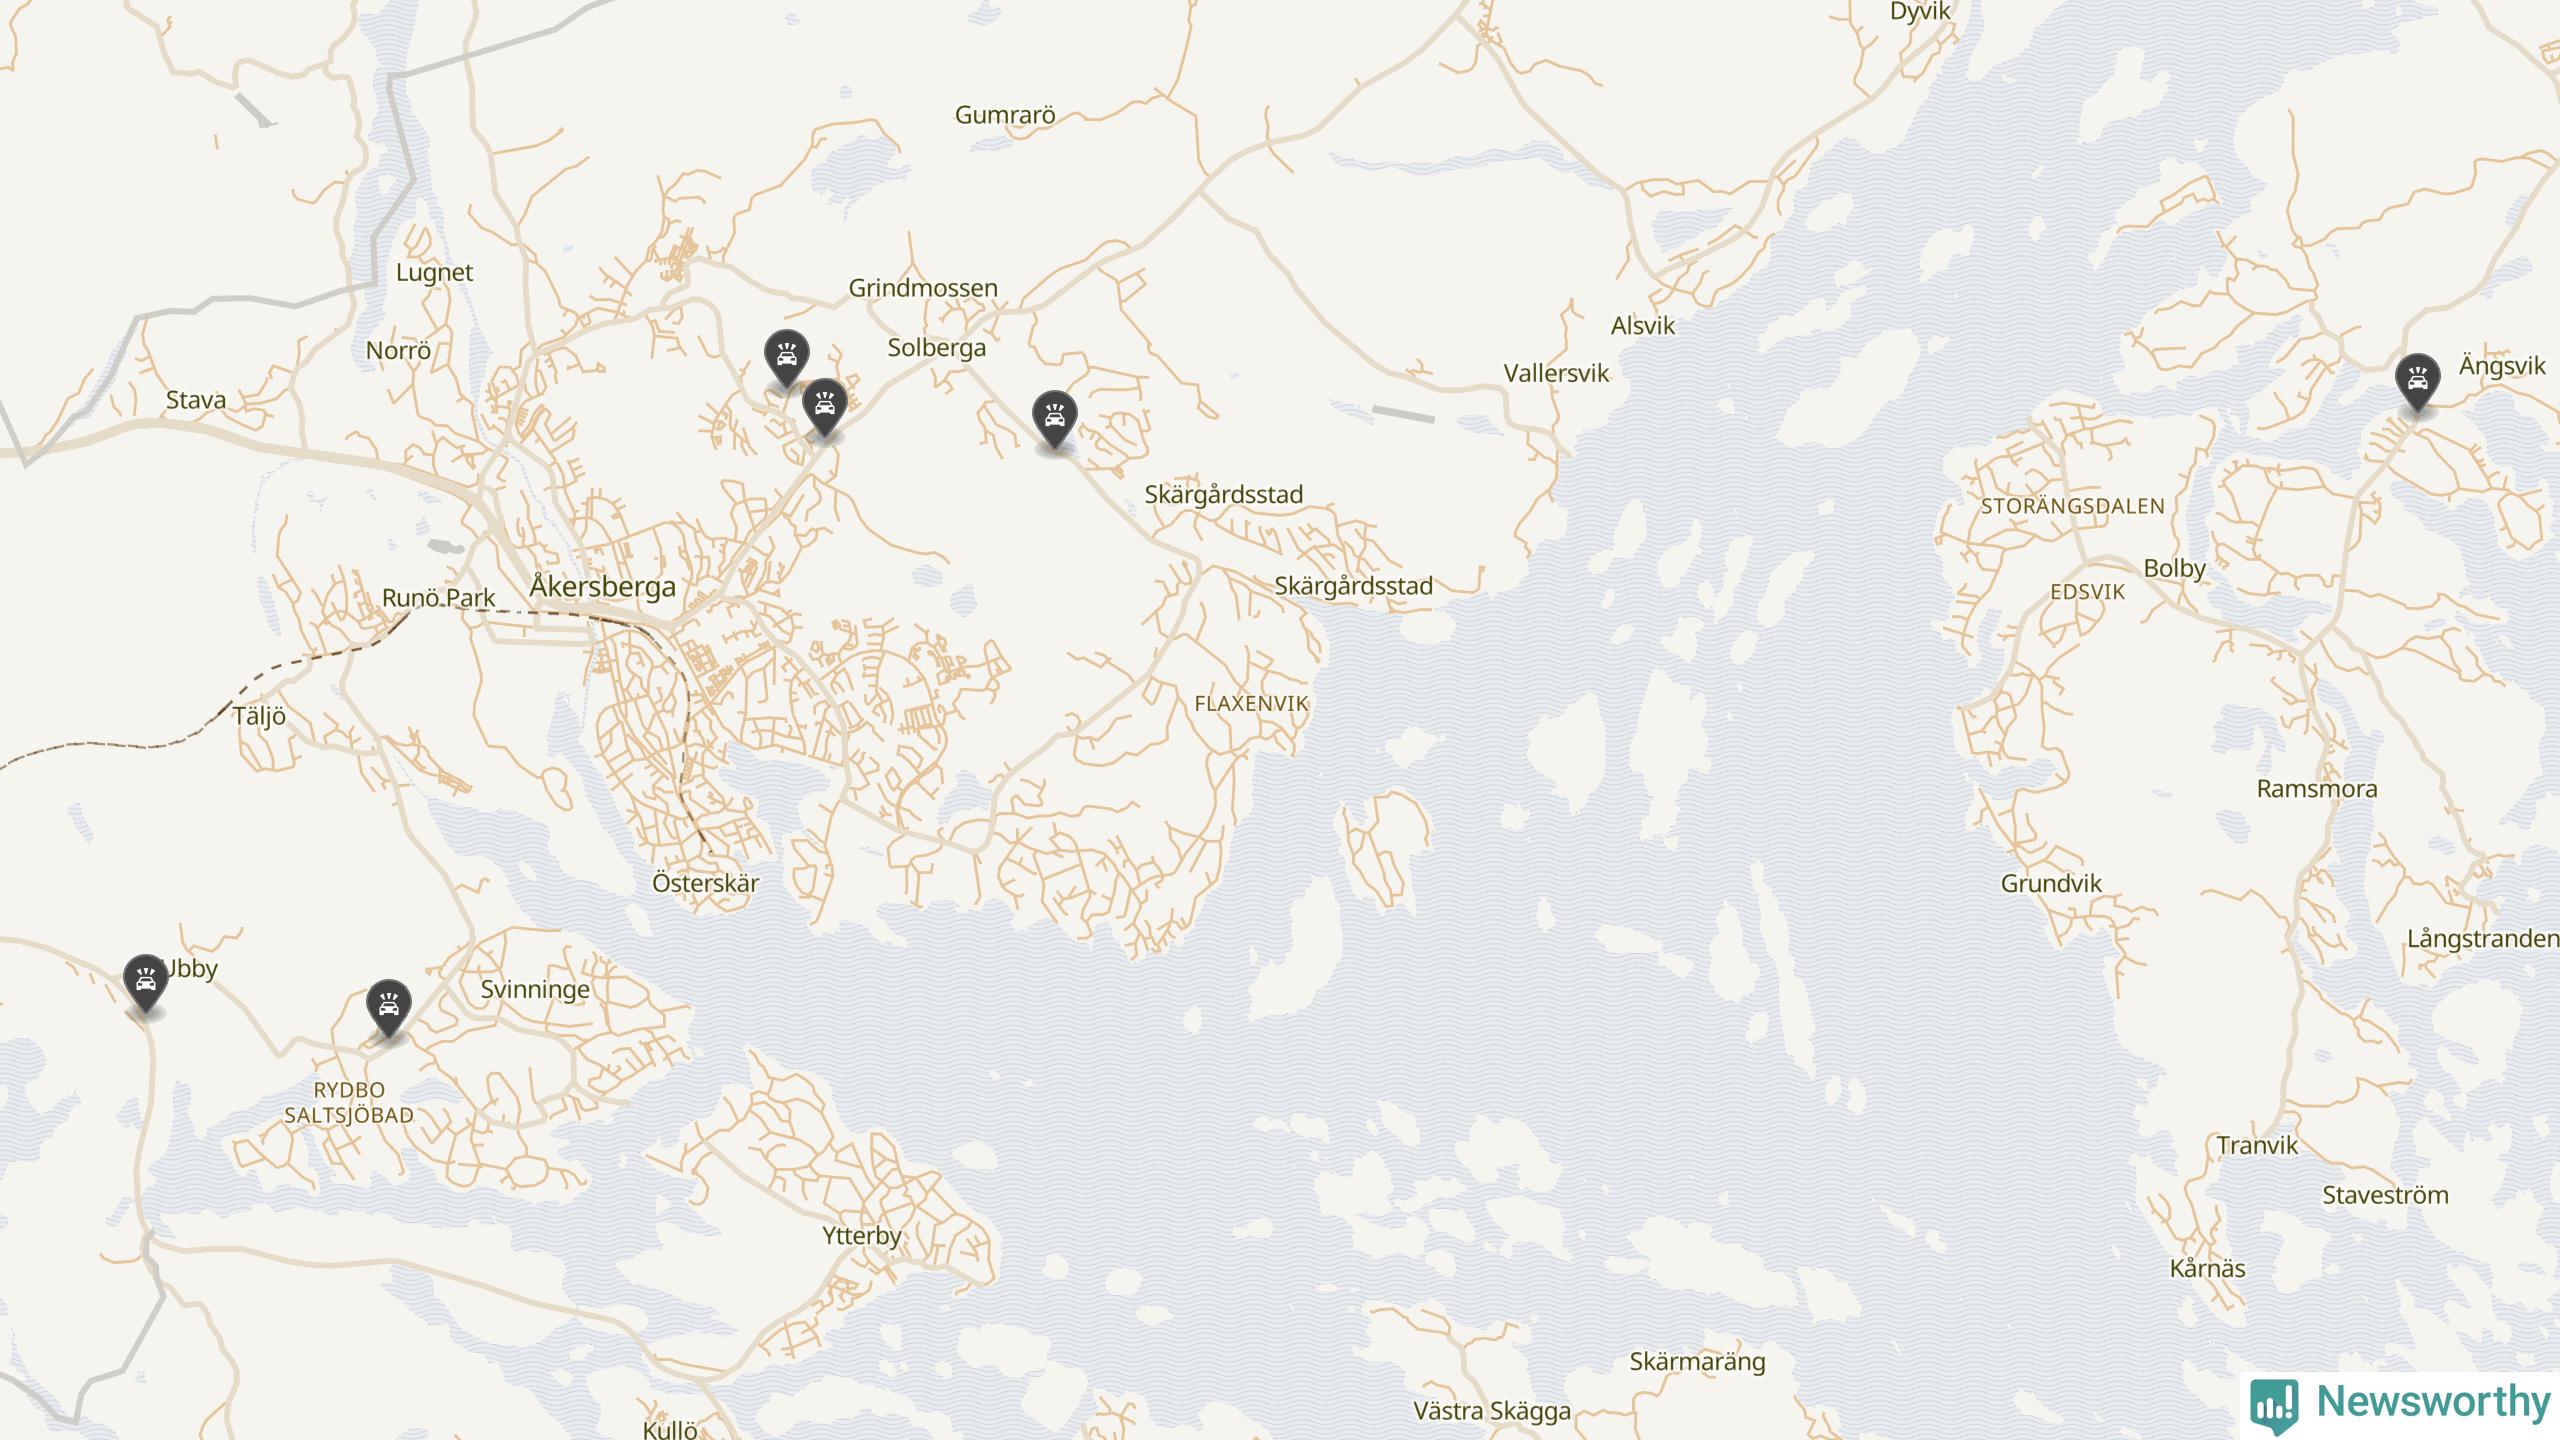Select the Ramsmora place label
Screen dimensions: 2560x1440
(2317, 789)
